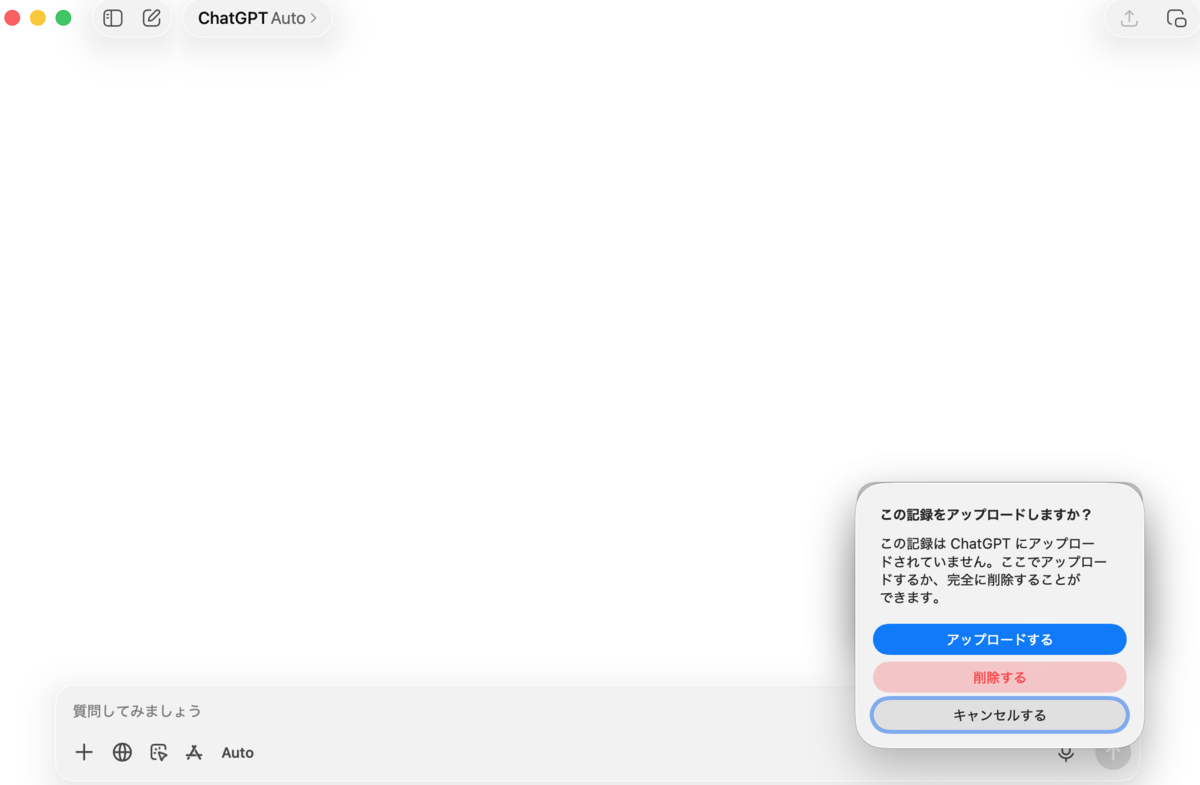Screen dimensions: 1200x785
Task: Open the ChatGPT Auto model selector
Action: tap(257, 18)
